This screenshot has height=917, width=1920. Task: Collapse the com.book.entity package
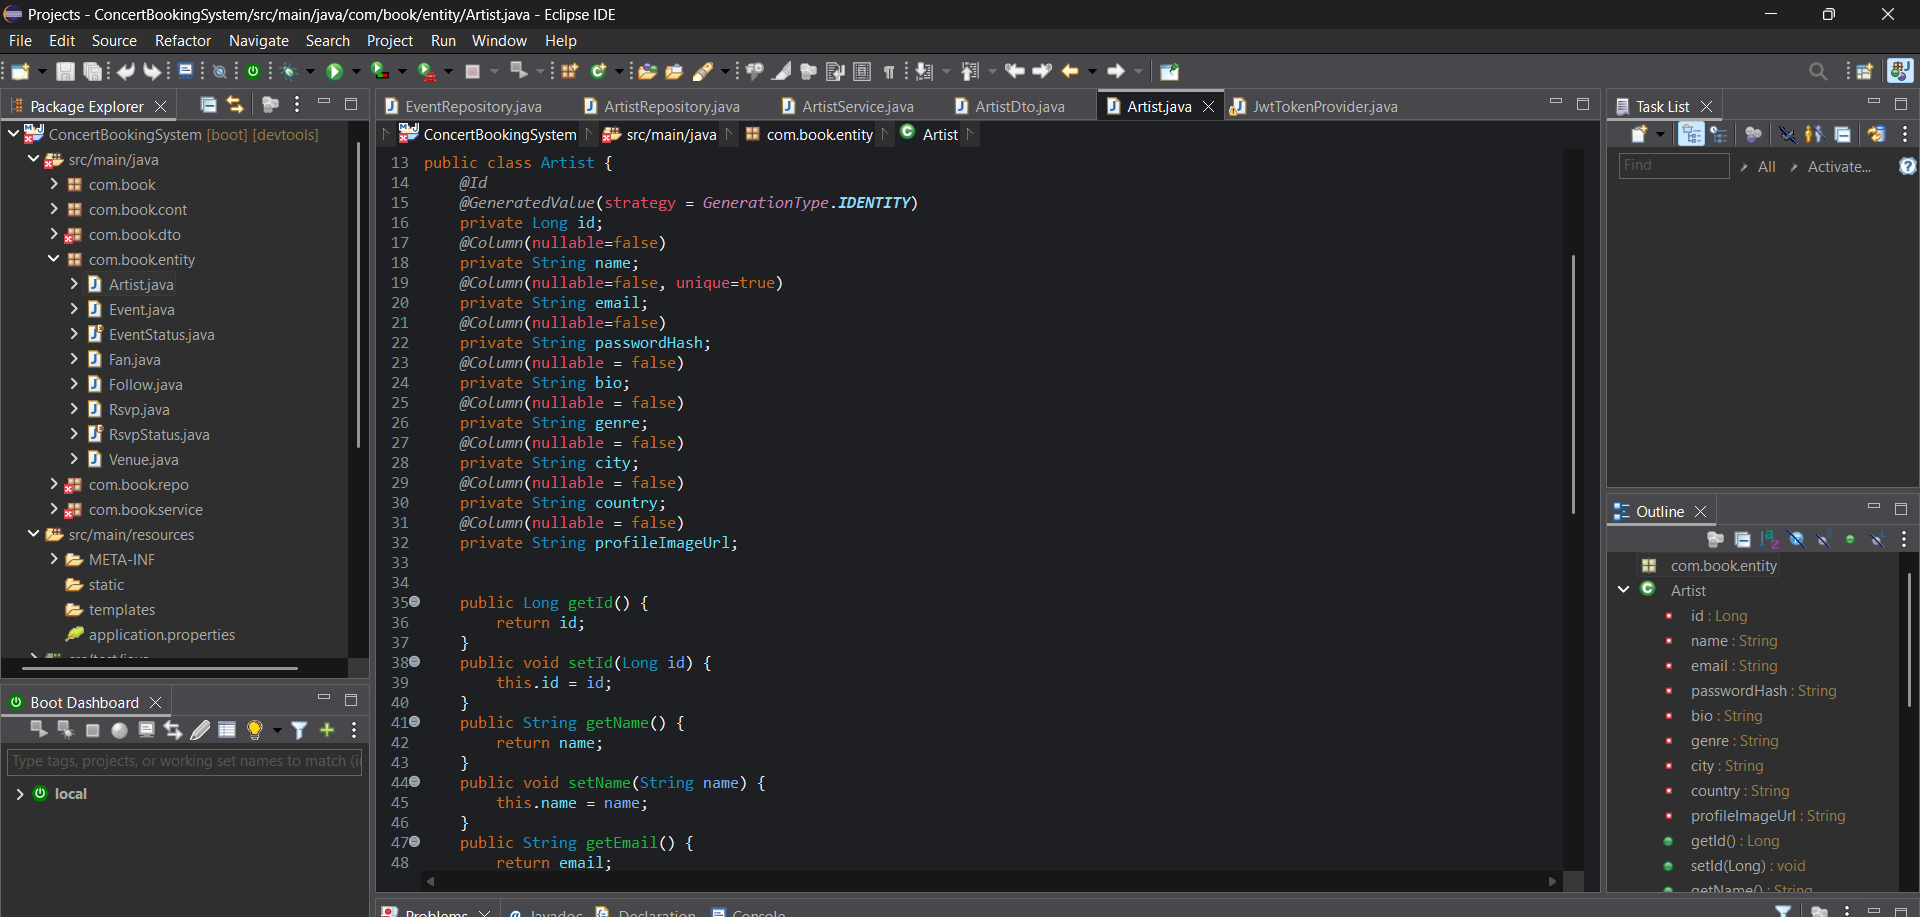click(54, 259)
